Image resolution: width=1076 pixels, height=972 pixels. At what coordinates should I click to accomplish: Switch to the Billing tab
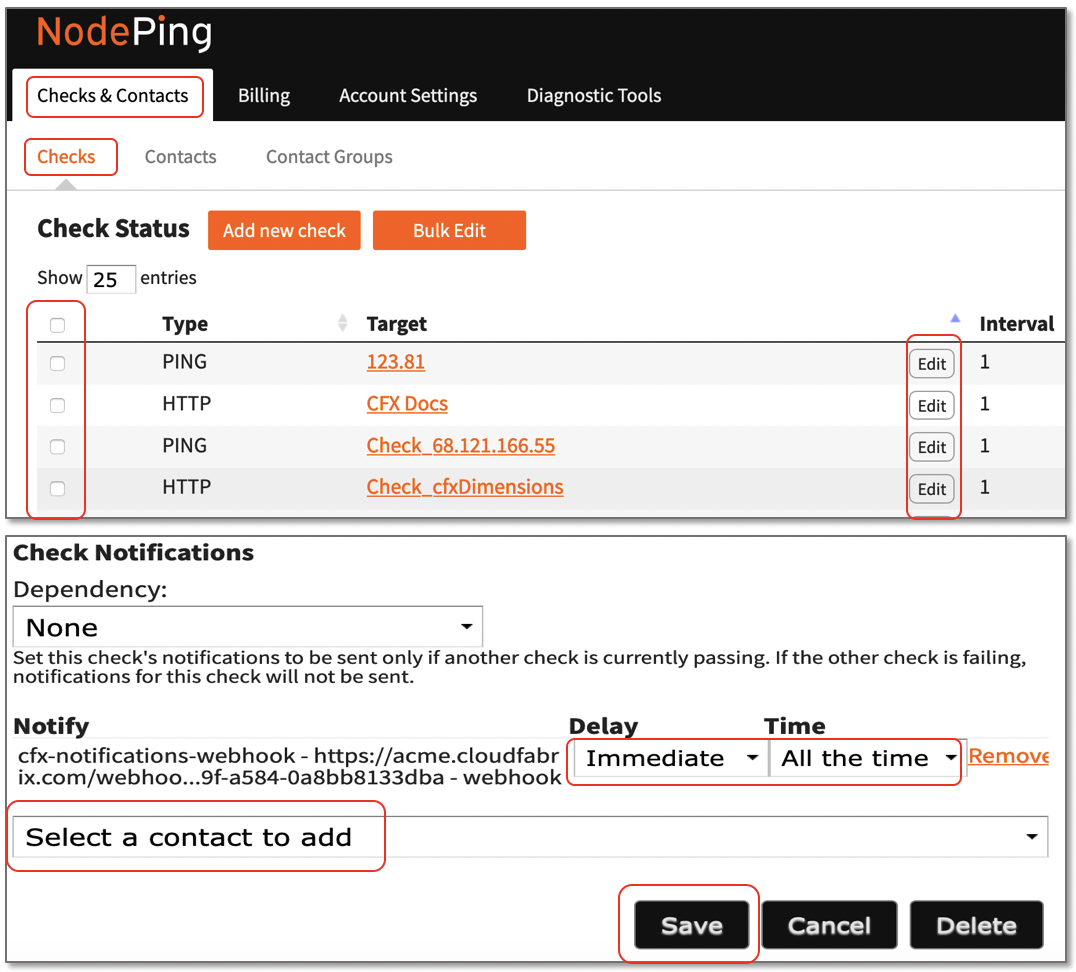[264, 96]
